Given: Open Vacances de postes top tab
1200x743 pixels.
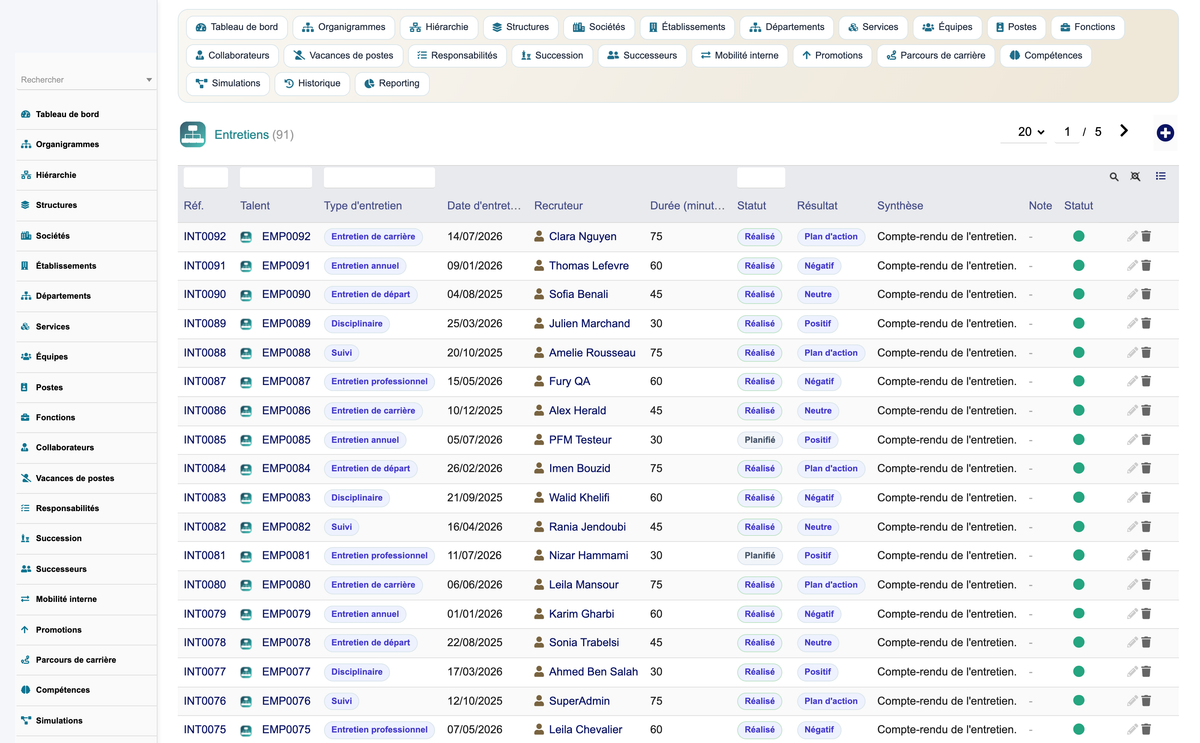Looking at the screenshot, I should (x=344, y=56).
